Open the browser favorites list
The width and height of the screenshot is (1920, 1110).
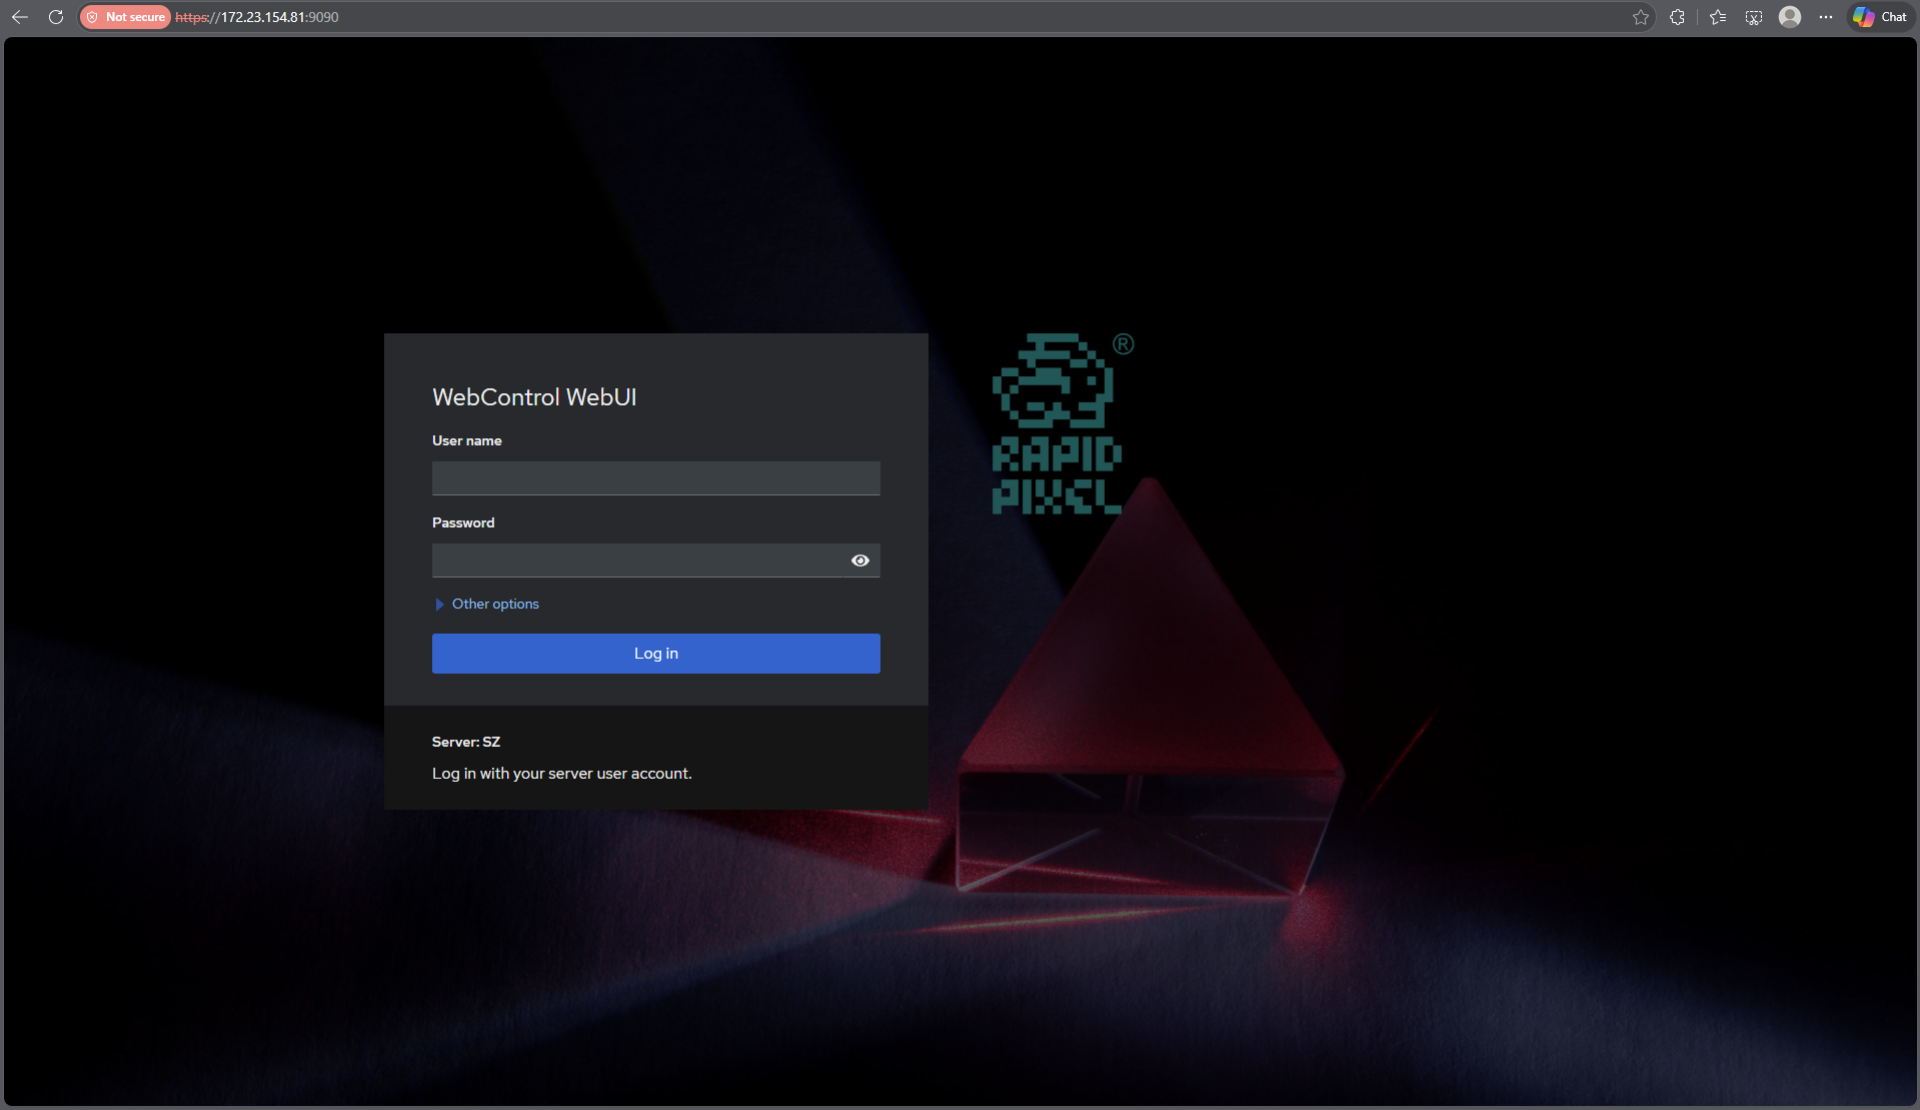1716,16
